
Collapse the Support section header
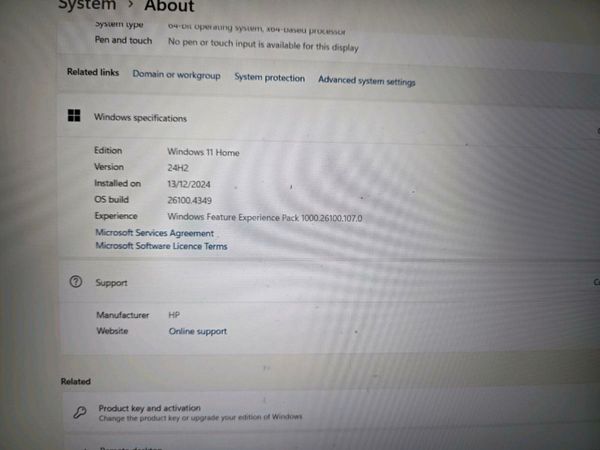(329, 282)
